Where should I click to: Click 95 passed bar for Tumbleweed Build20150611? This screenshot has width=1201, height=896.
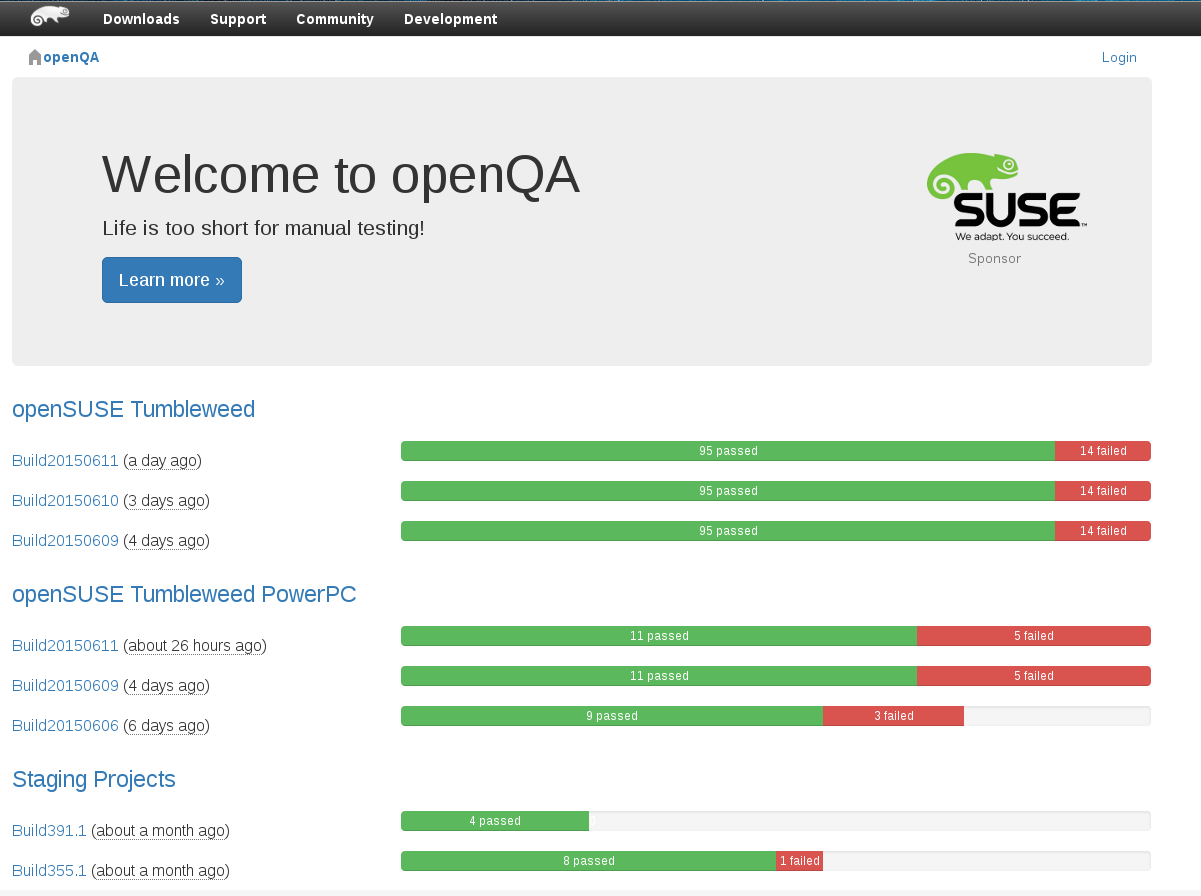click(x=728, y=451)
